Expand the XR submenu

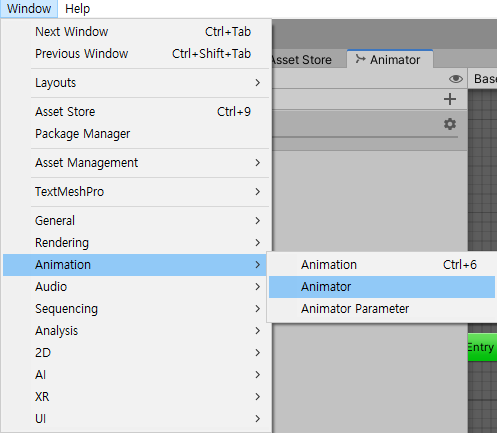click(x=136, y=397)
